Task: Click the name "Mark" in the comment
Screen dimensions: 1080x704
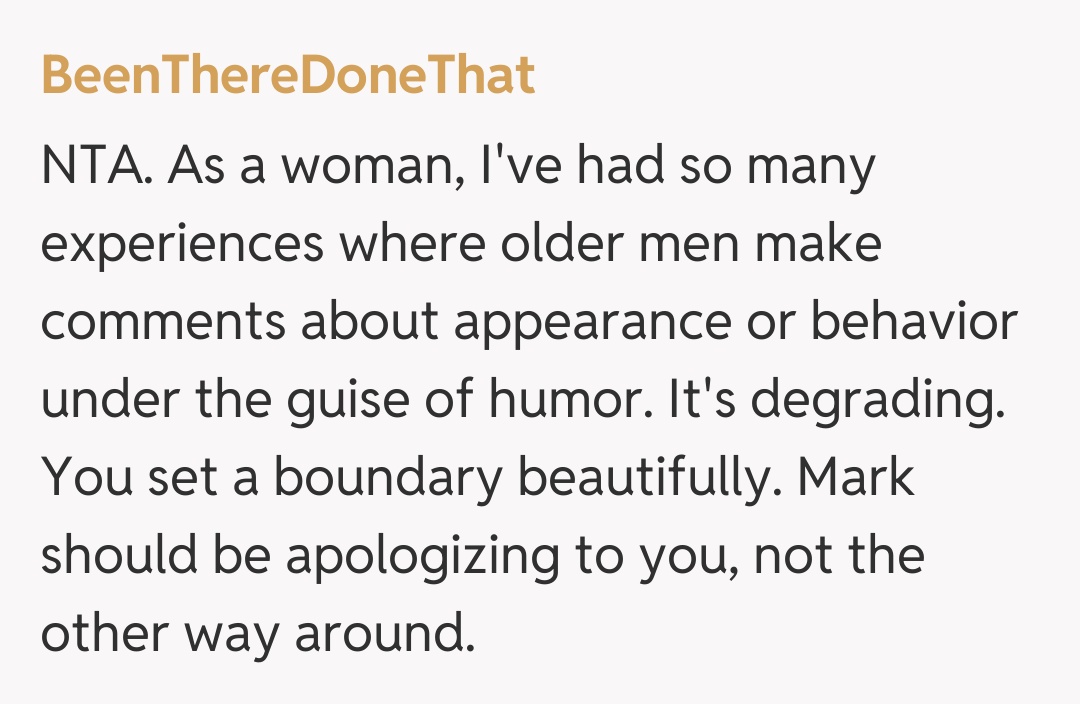Action: 856,478
